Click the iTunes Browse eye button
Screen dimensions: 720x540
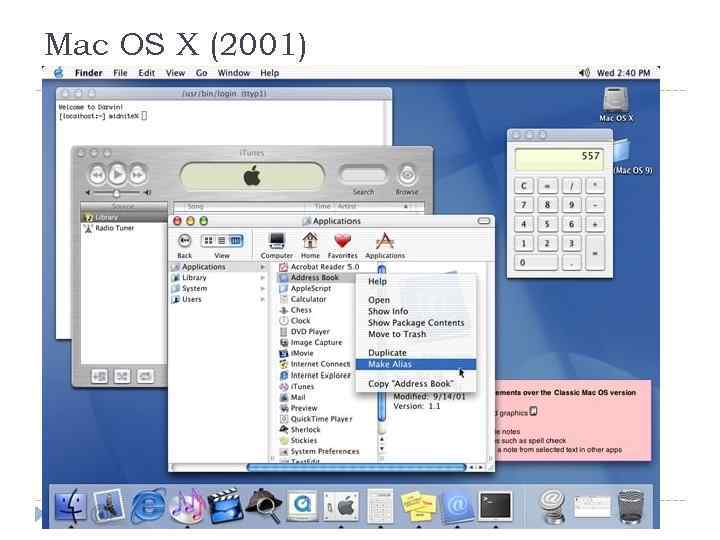[x=407, y=175]
